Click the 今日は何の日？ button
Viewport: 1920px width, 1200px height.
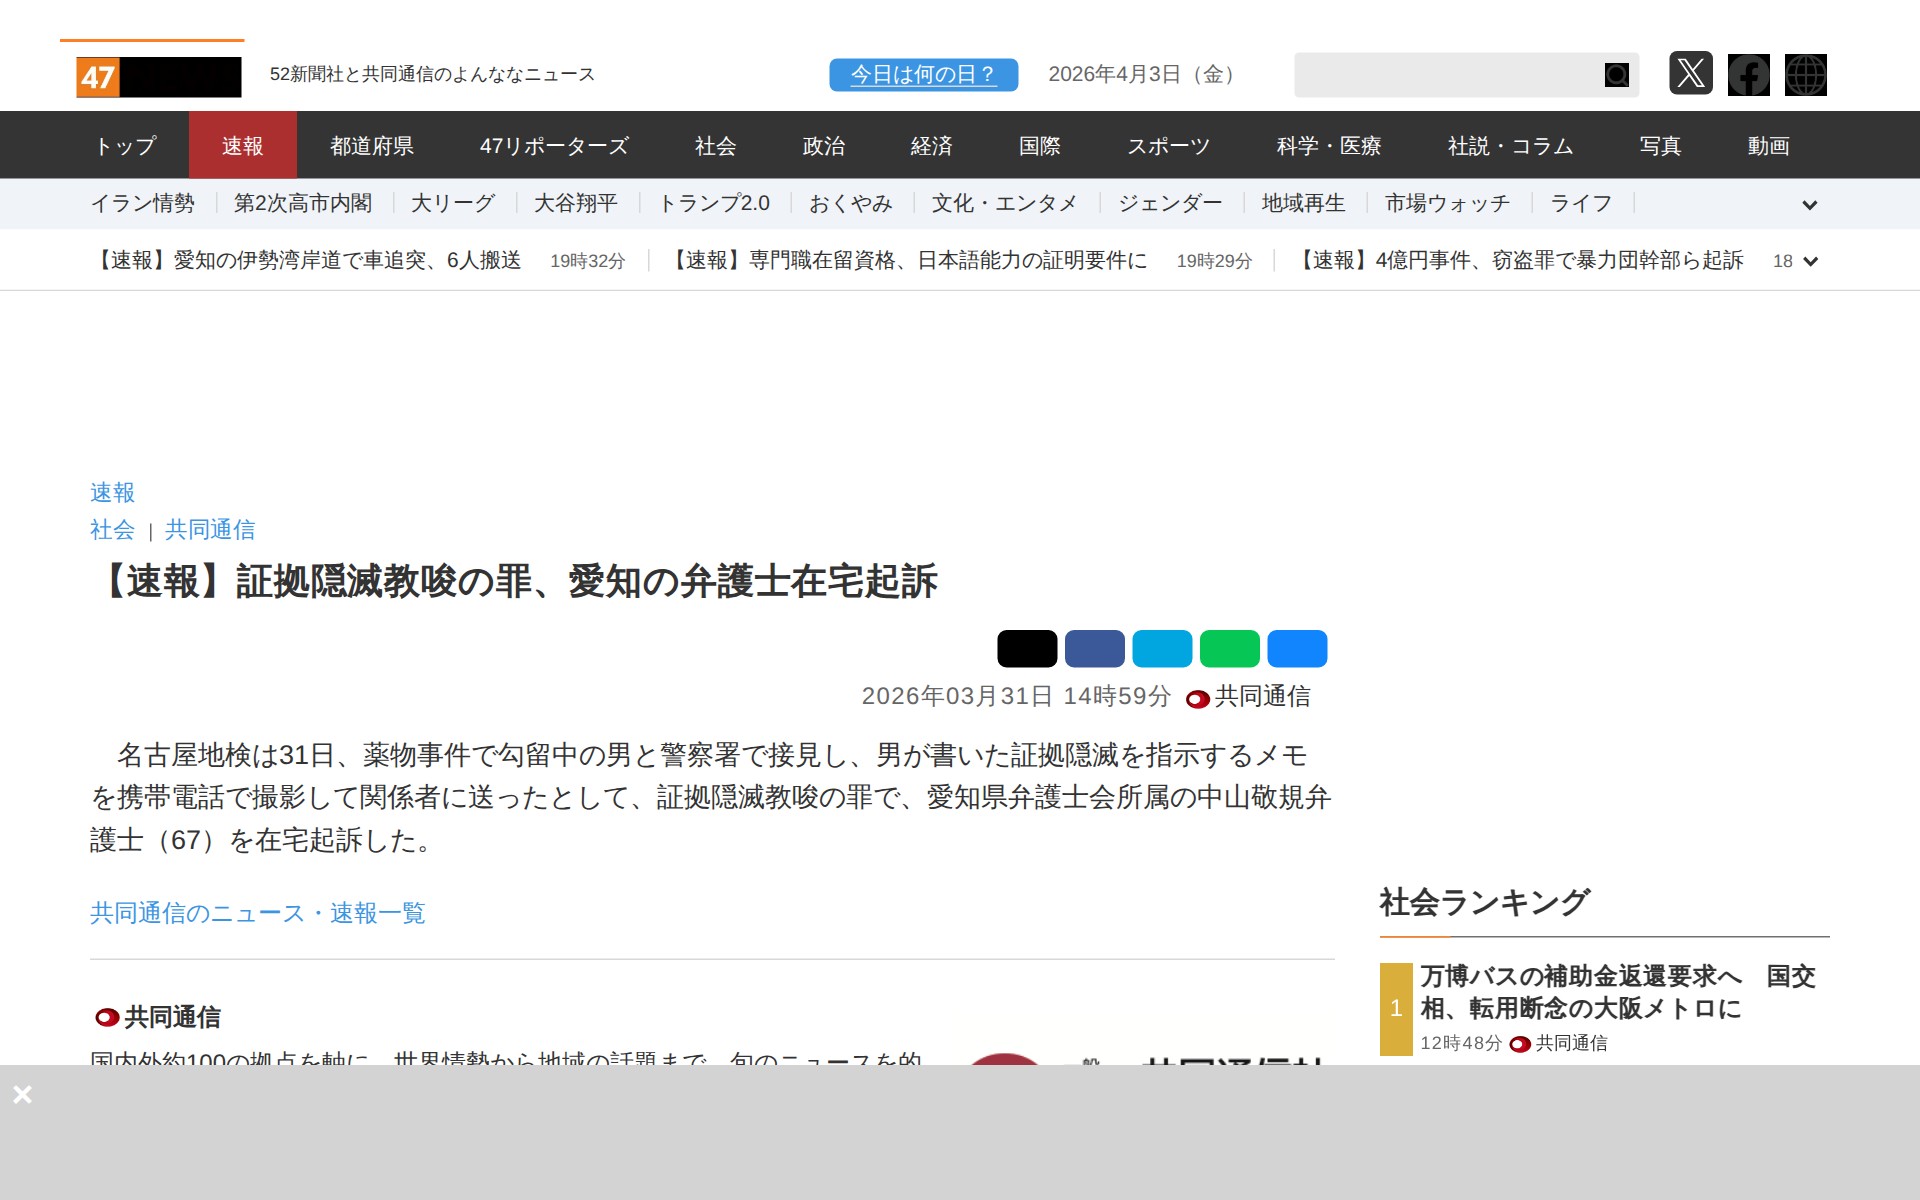[x=922, y=74]
